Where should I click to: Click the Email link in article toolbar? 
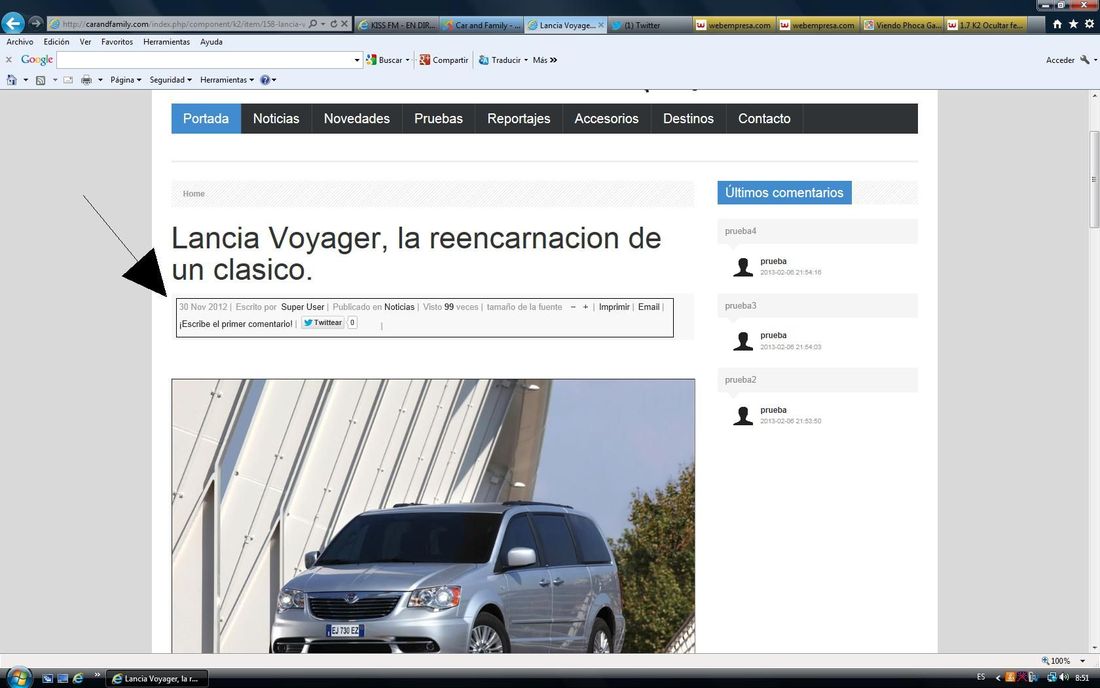pyautogui.click(x=649, y=307)
